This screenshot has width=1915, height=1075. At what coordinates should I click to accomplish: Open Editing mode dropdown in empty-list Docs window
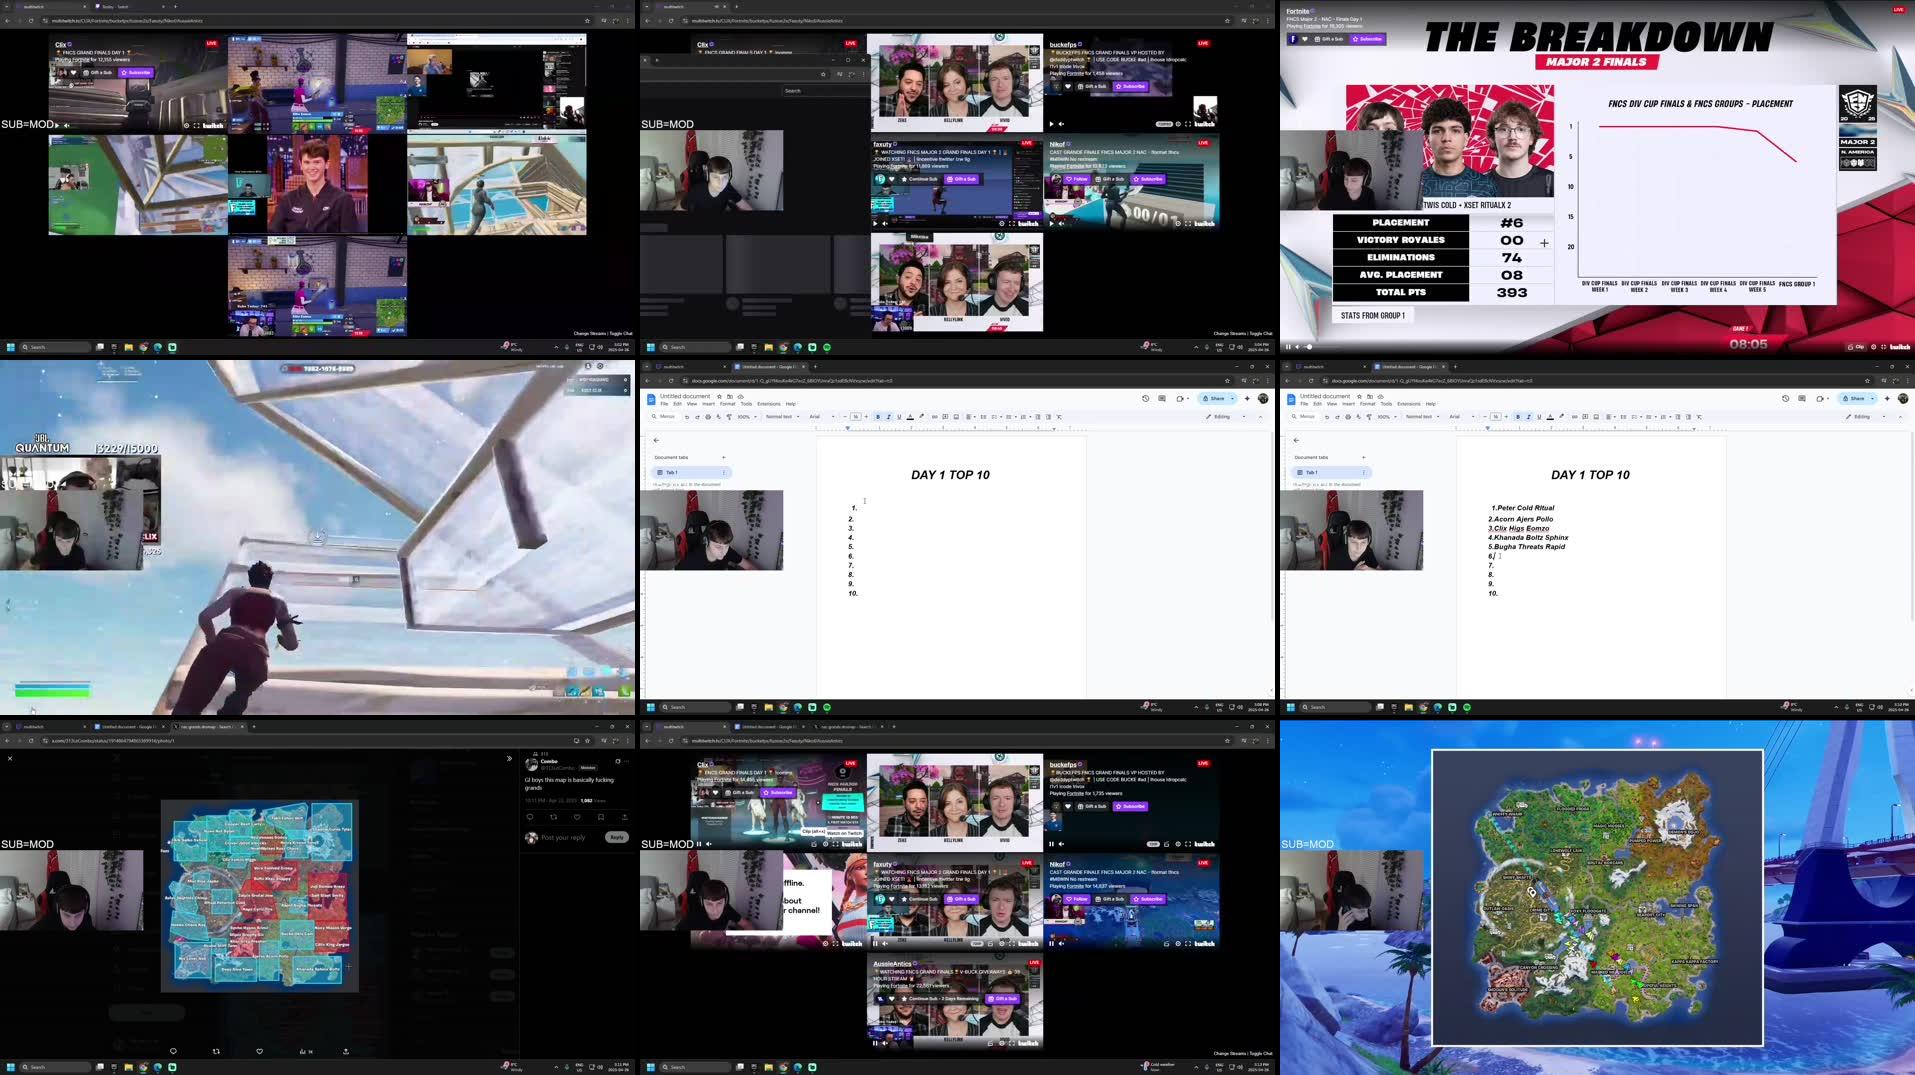(x=1226, y=416)
